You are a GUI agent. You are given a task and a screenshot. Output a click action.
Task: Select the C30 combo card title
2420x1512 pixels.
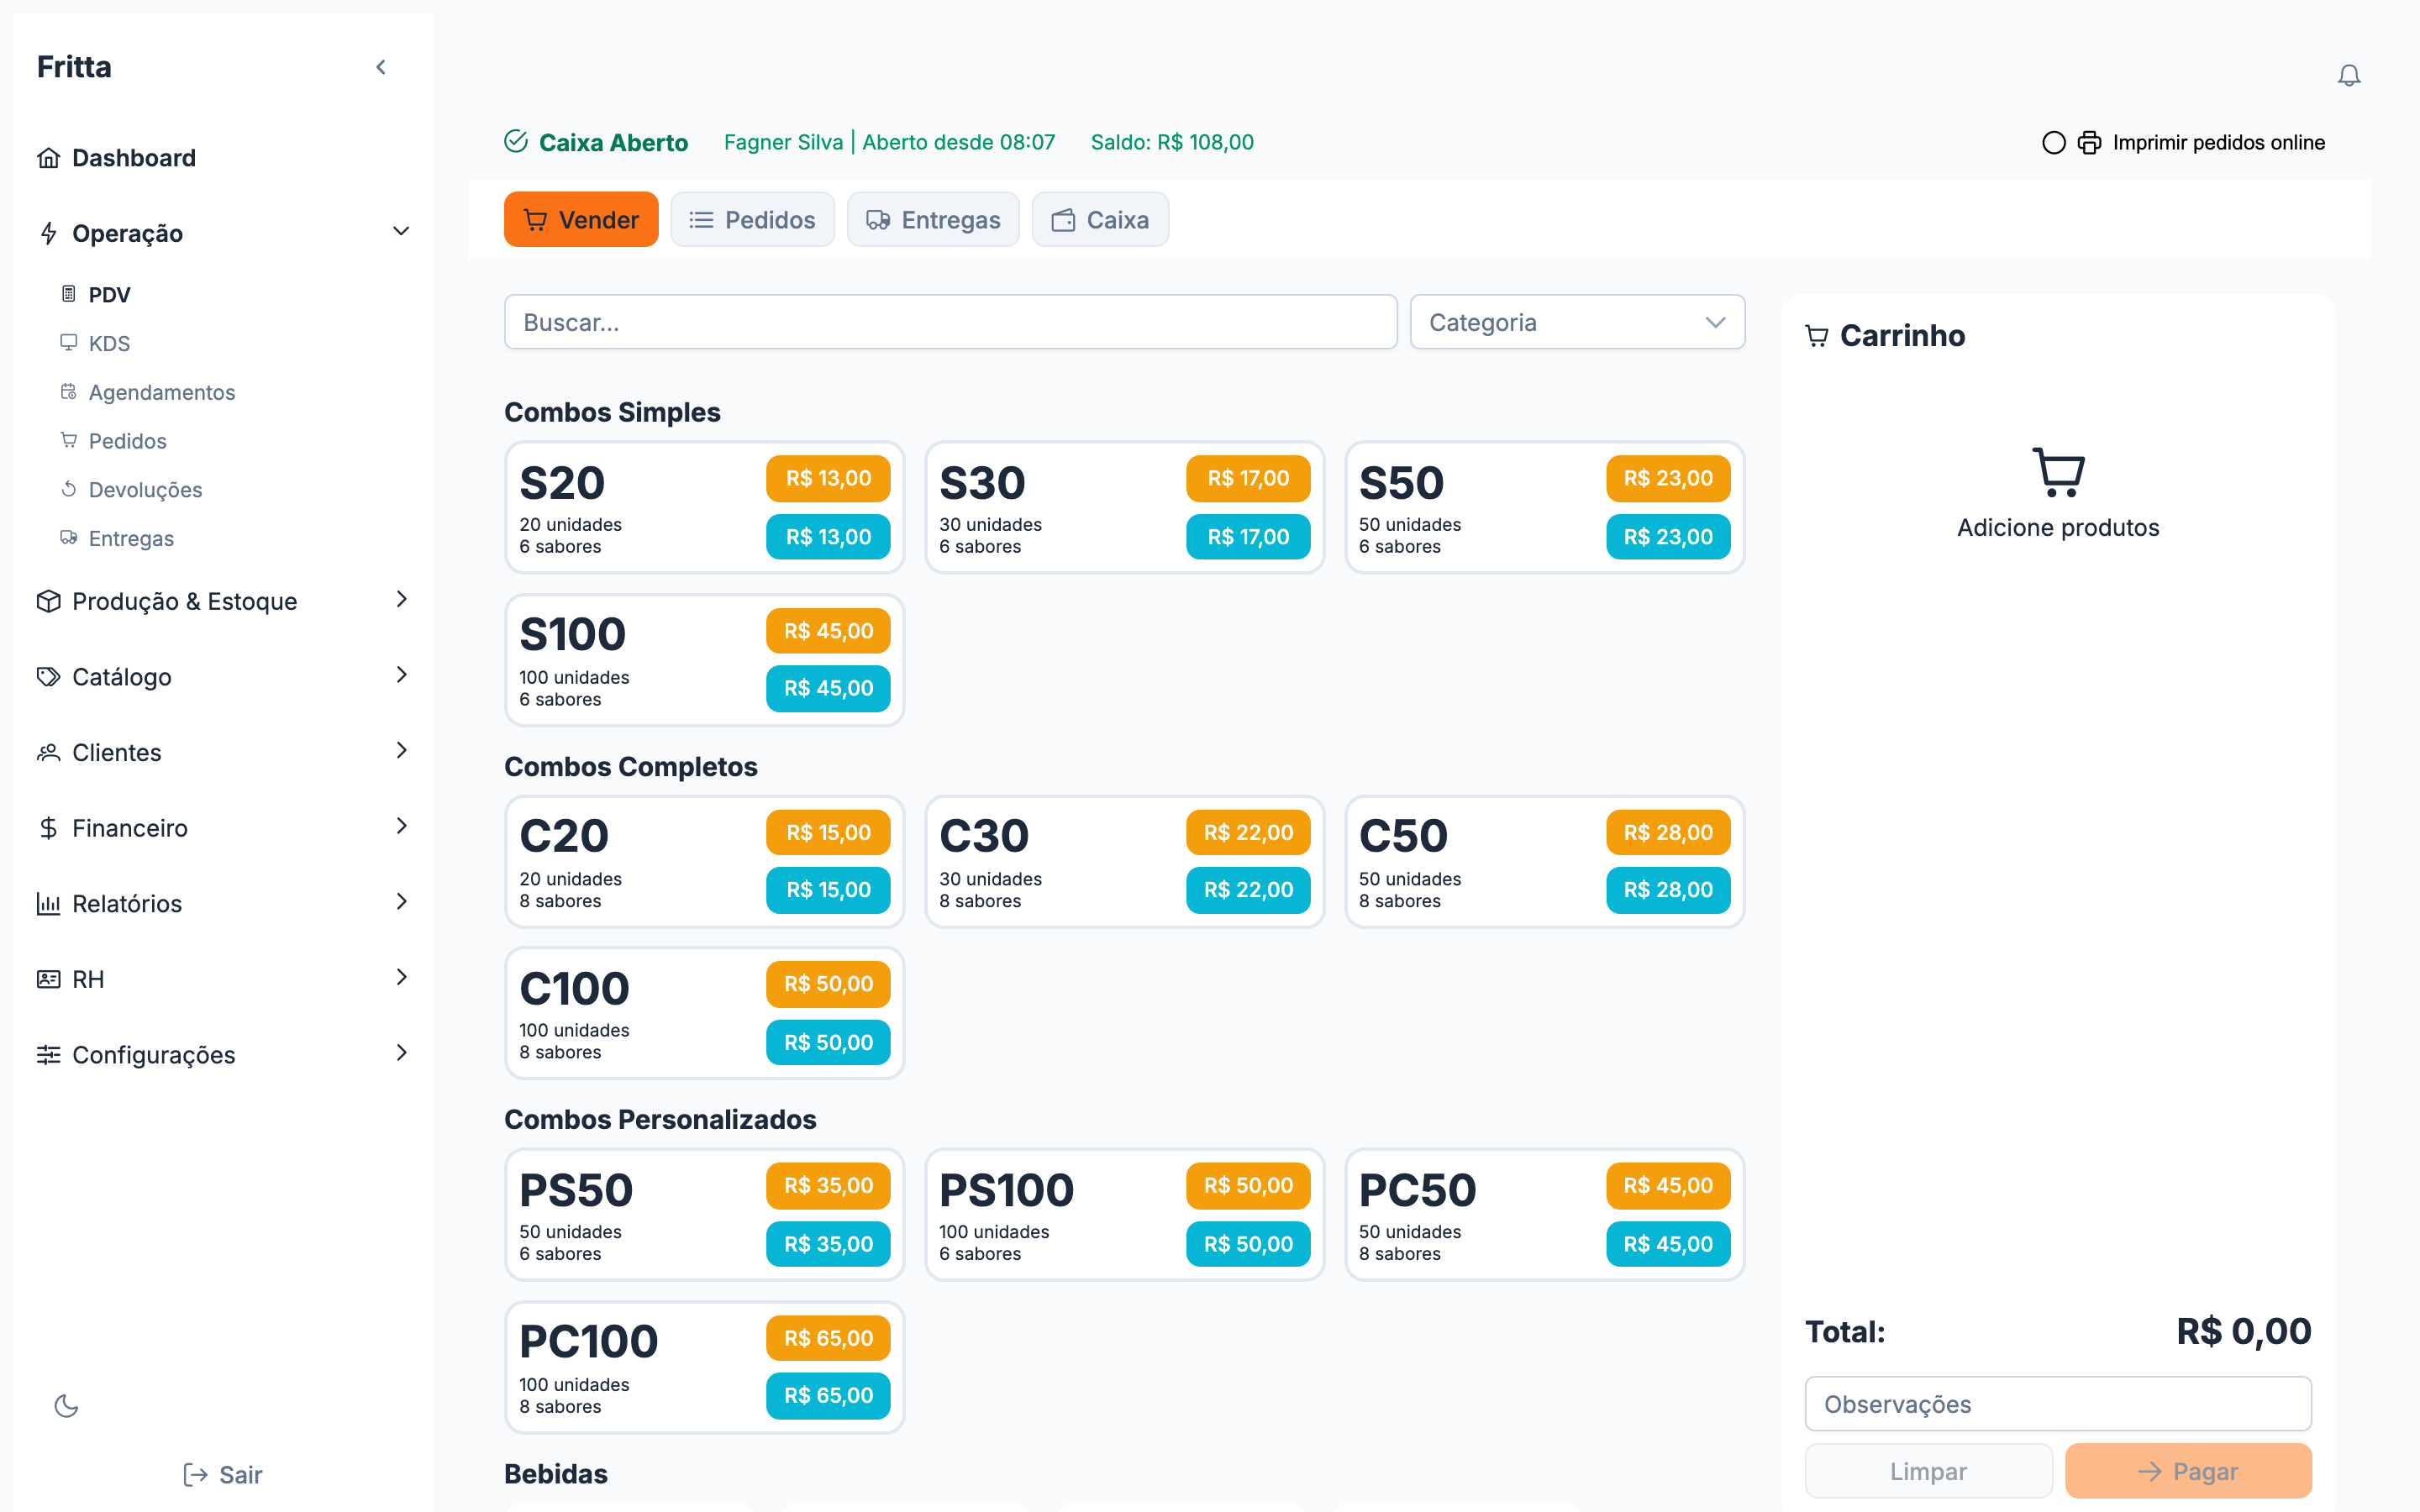tap(984, 836)
